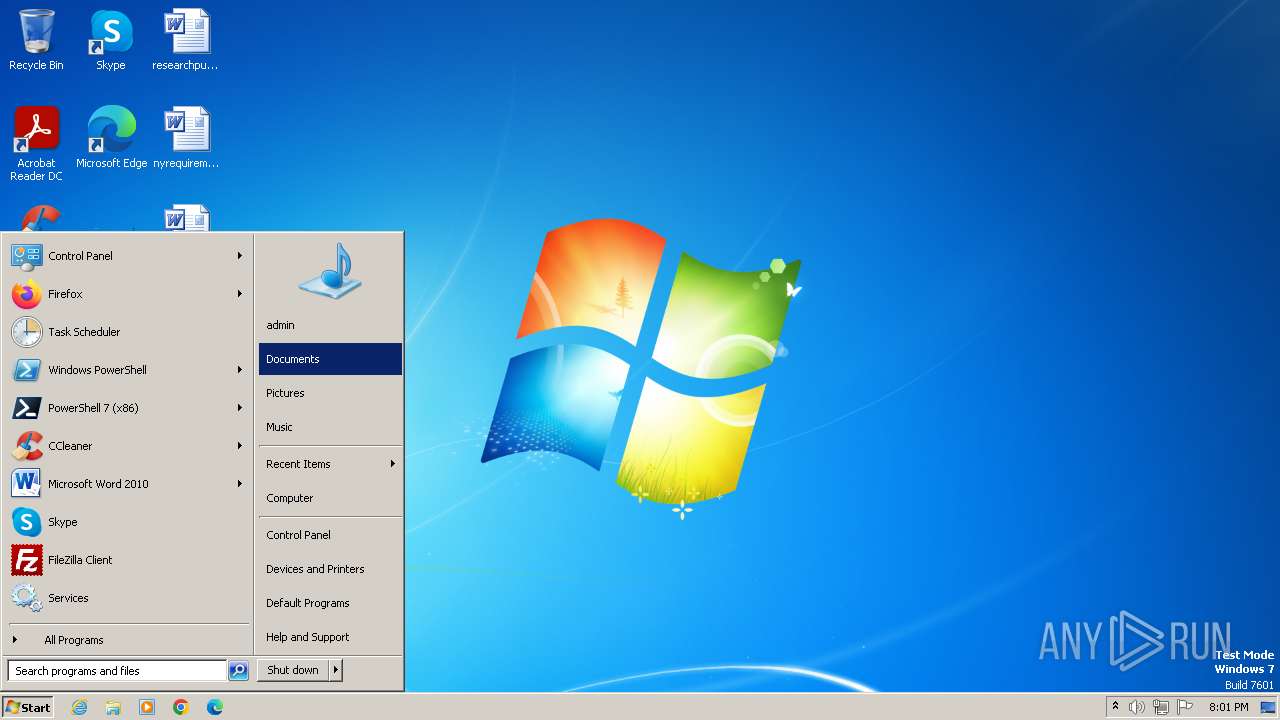Click the Action Center flag icon

(x=1185, y=707)
